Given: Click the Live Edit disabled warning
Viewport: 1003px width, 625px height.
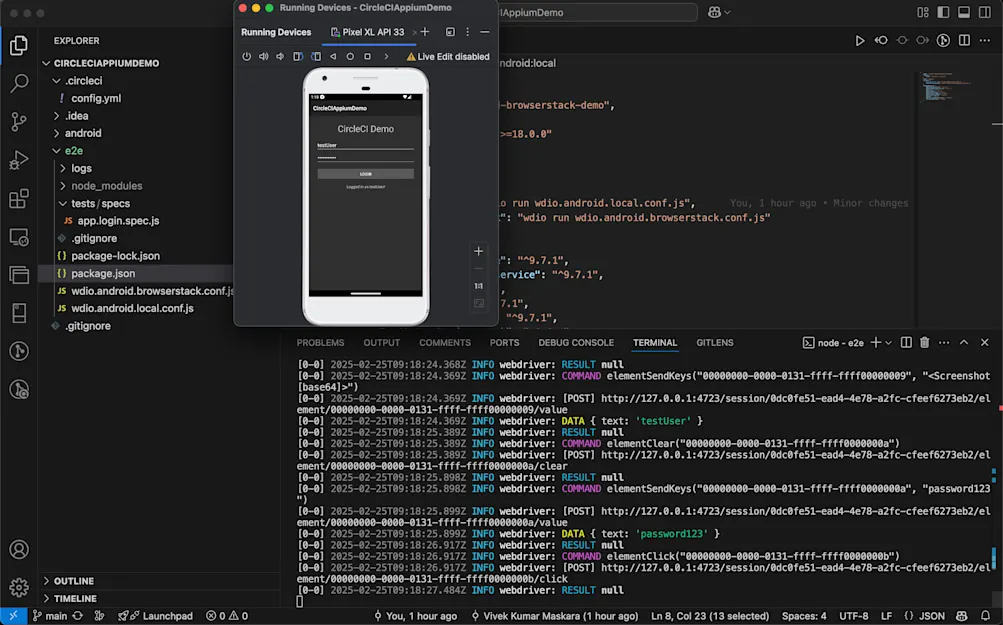Looking at the screenshot, I should (x=446, y=56).
